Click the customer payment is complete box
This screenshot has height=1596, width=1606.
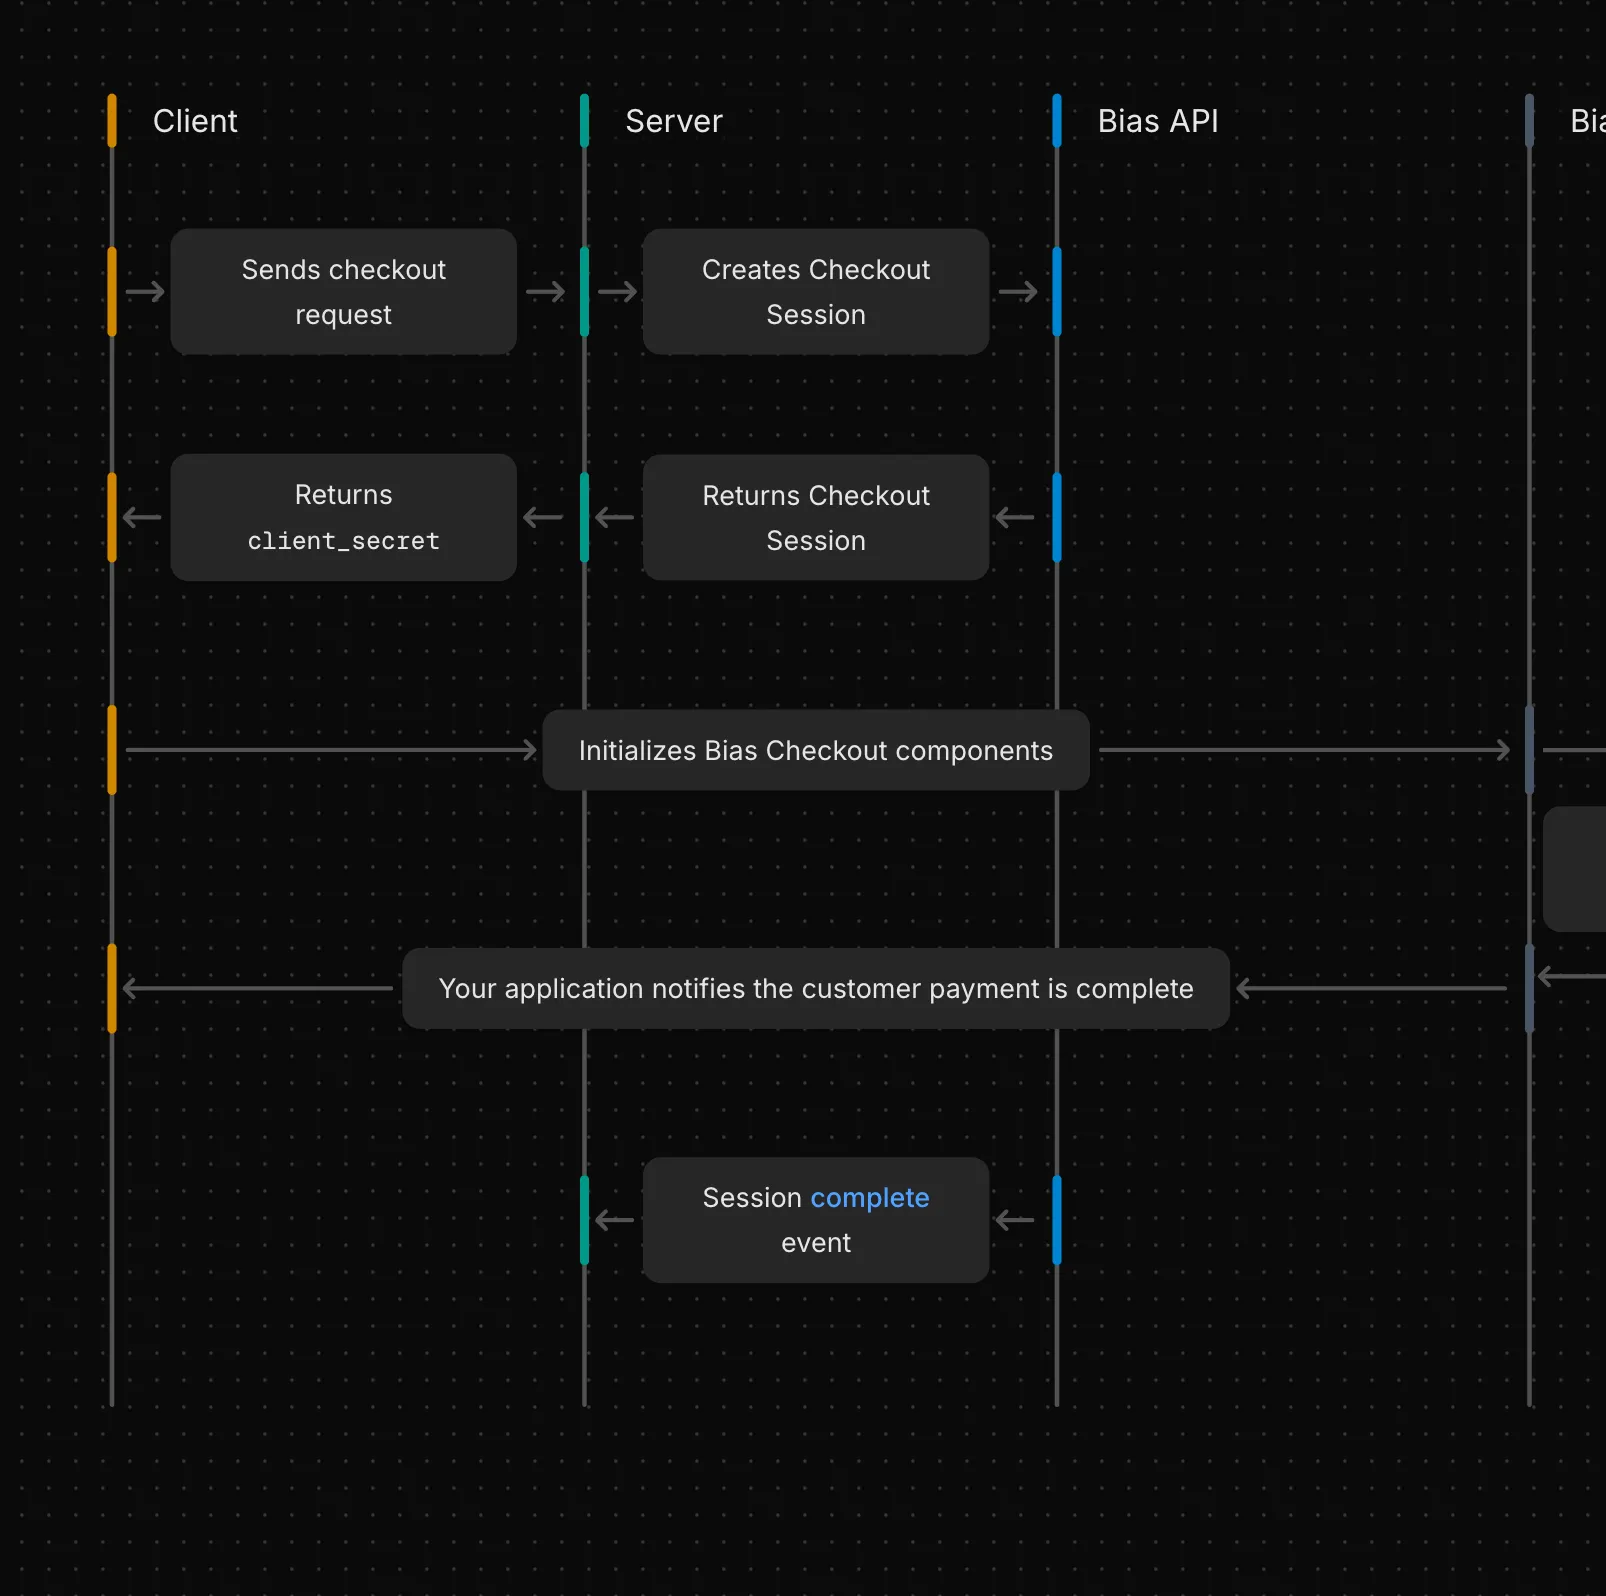tap(816, 988)
